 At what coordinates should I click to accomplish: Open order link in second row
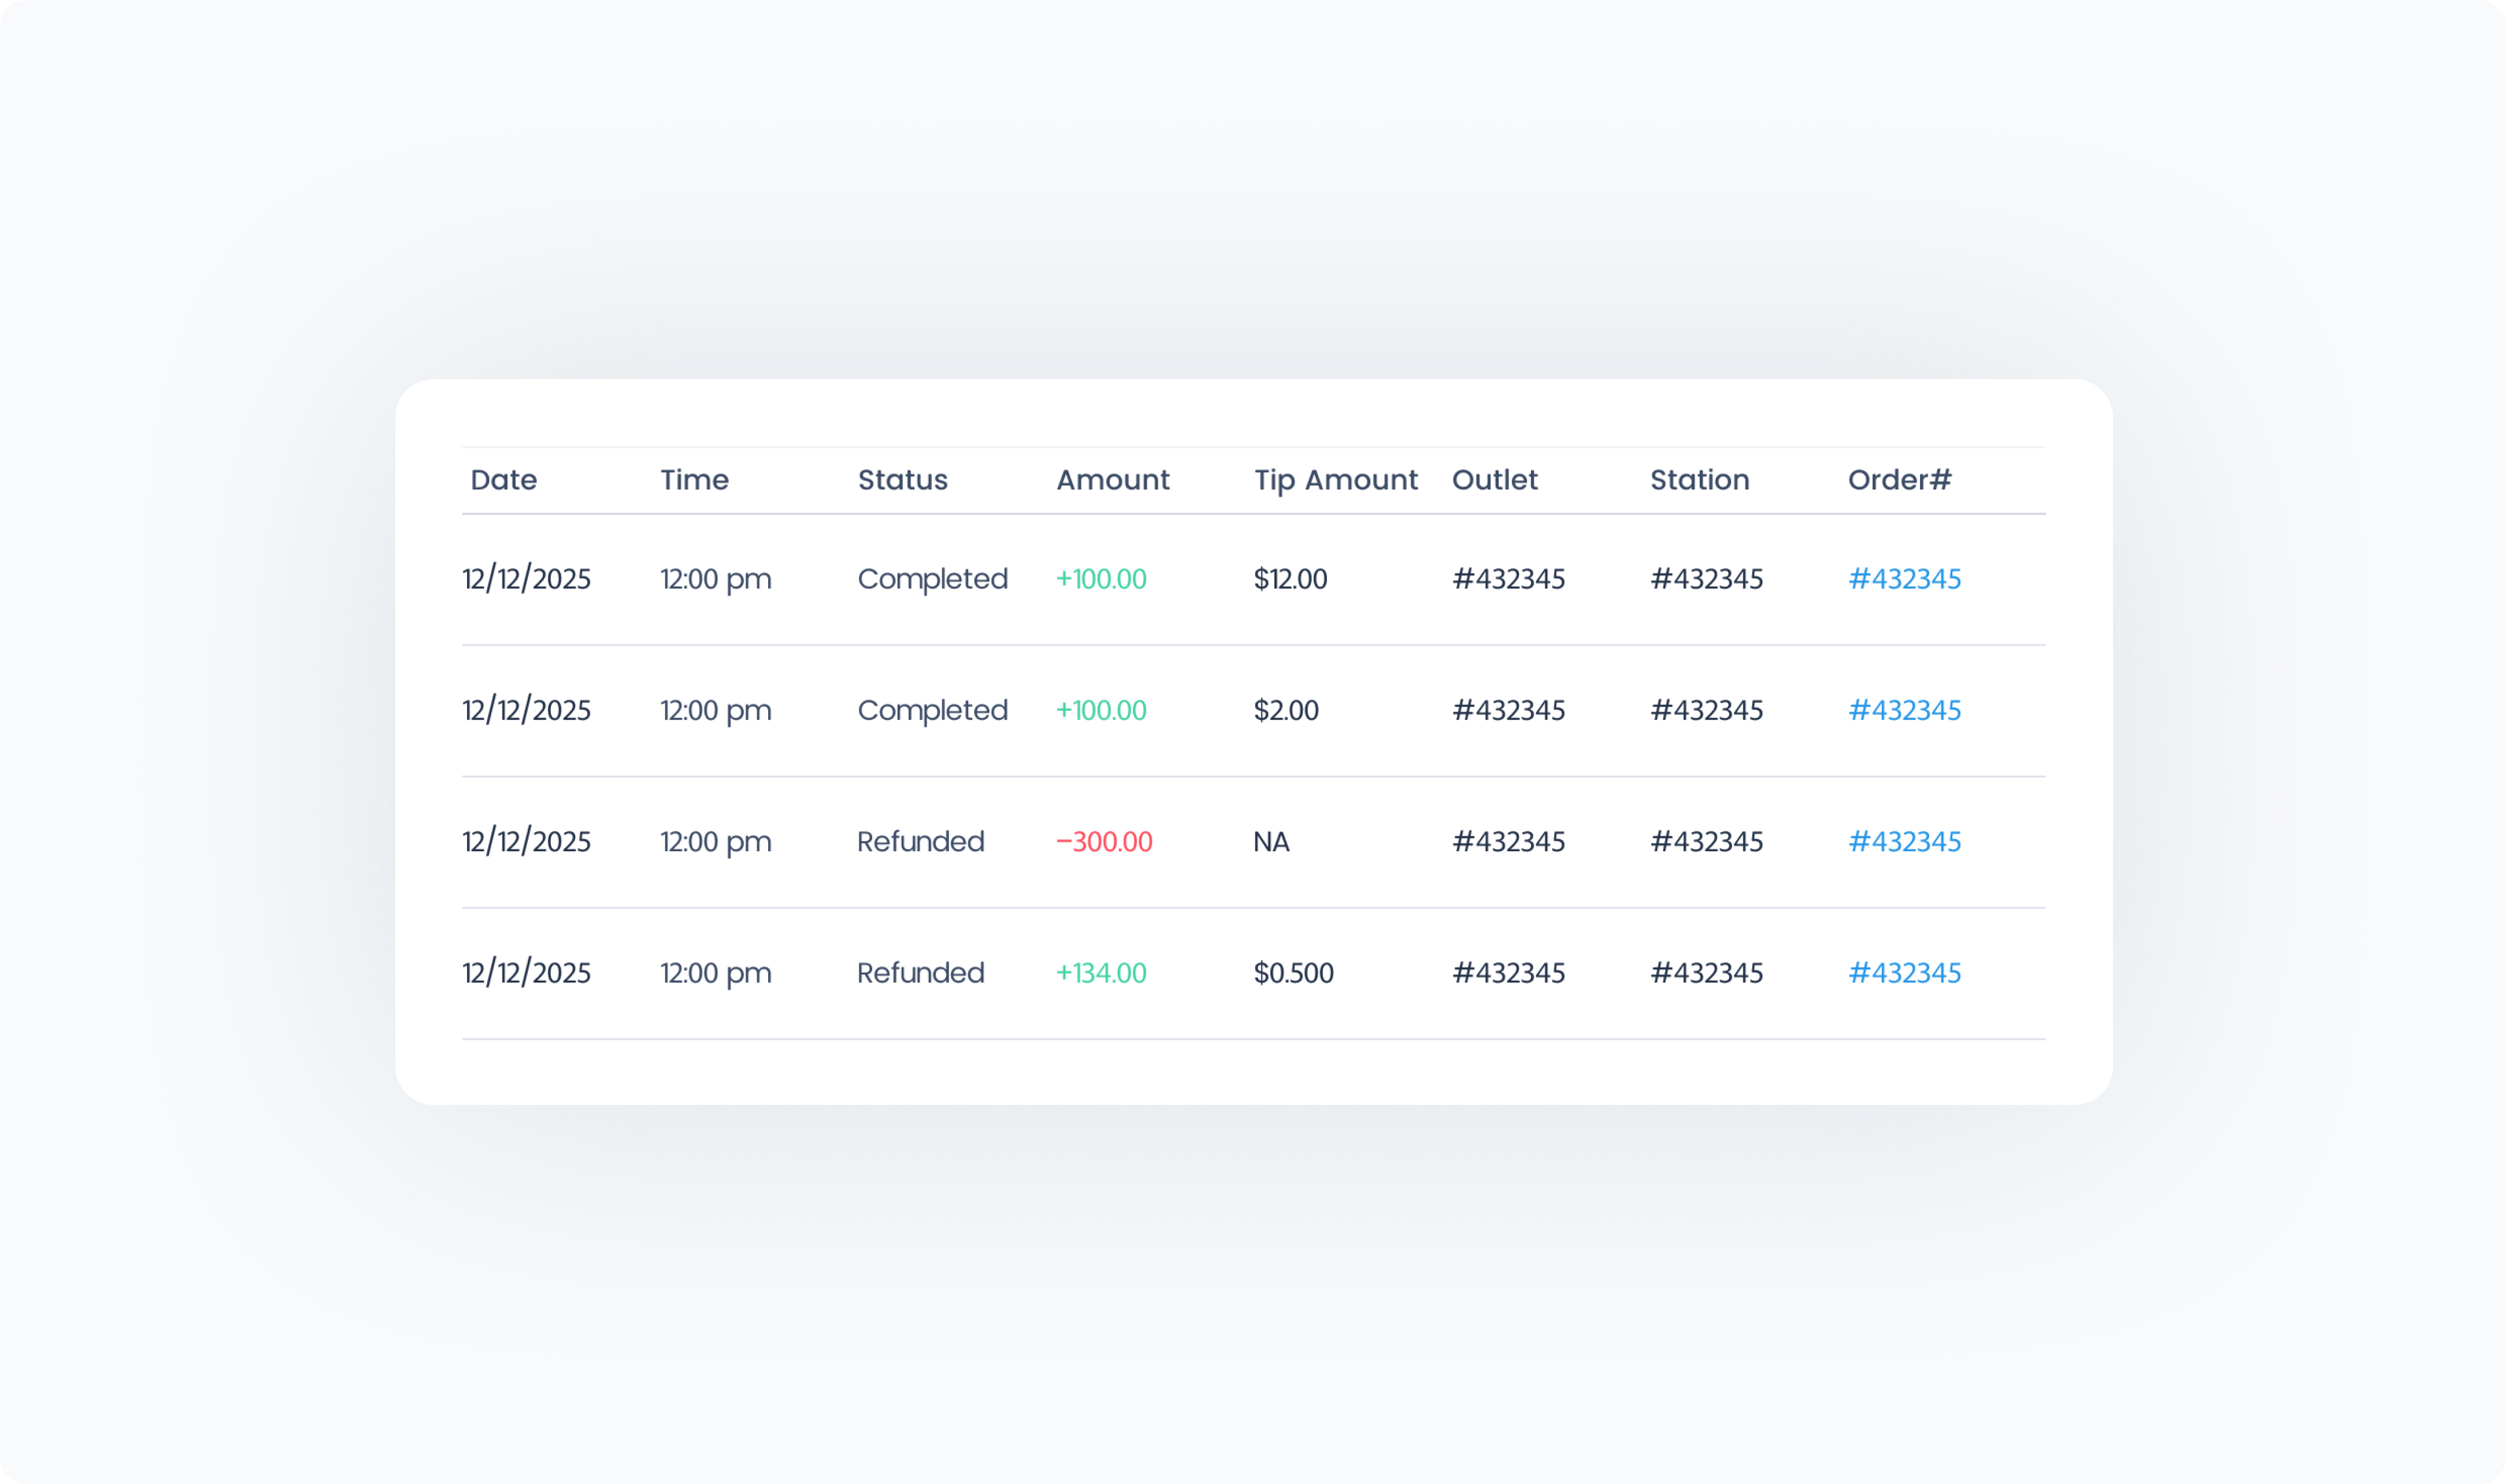tap(1904, 710)
